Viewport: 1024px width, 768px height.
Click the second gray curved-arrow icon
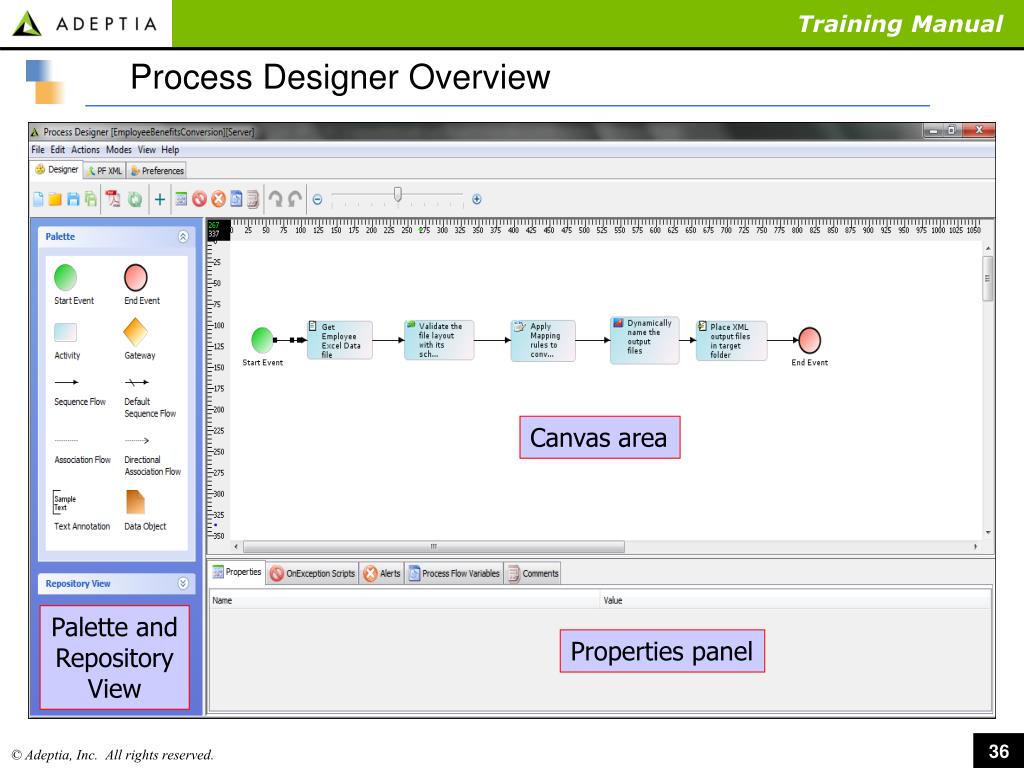(295, 199)
